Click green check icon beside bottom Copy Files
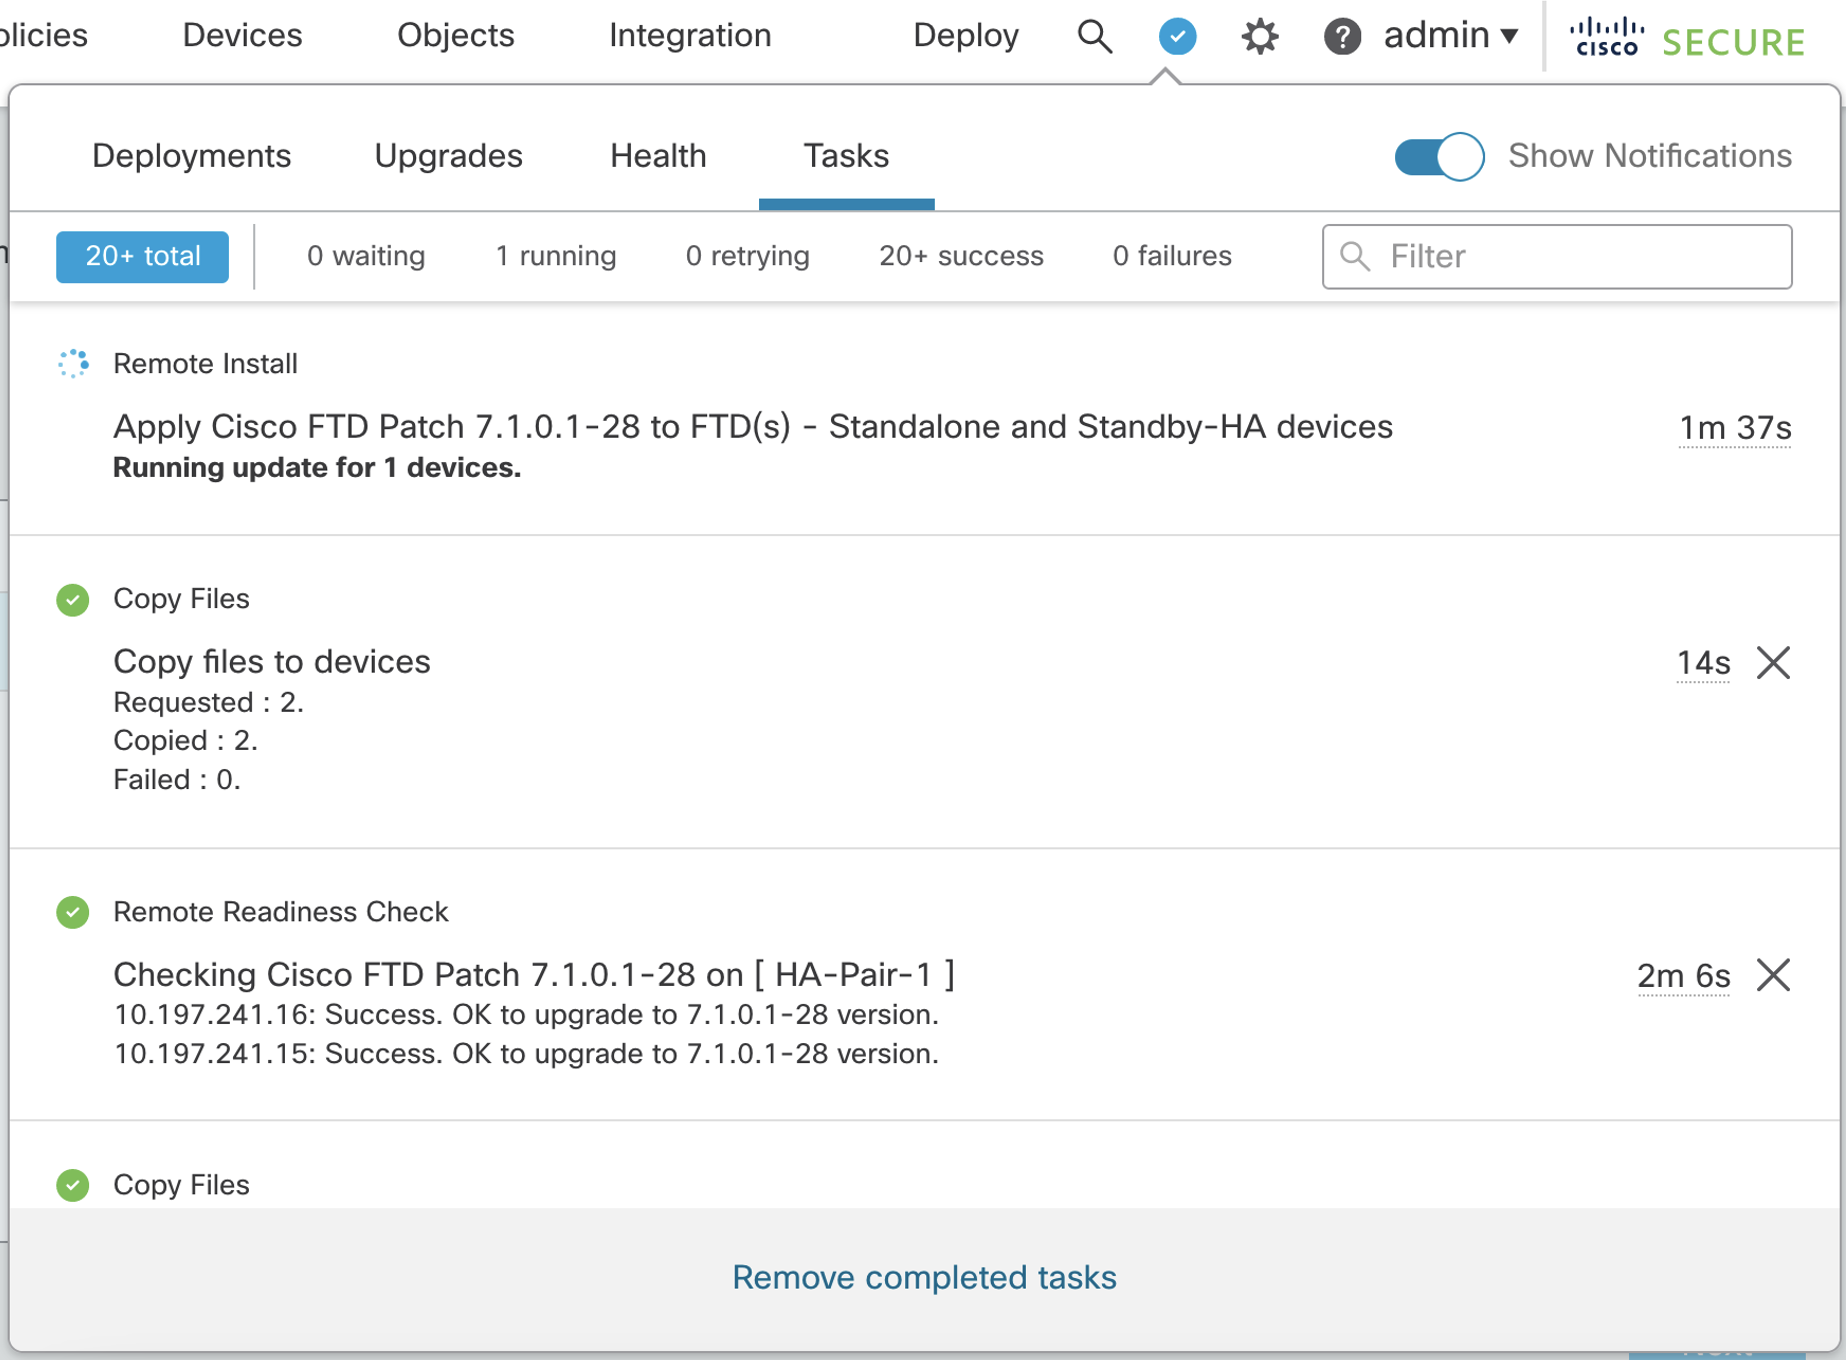This screenshot has width=1846, height=1360. pos(73,1185)
